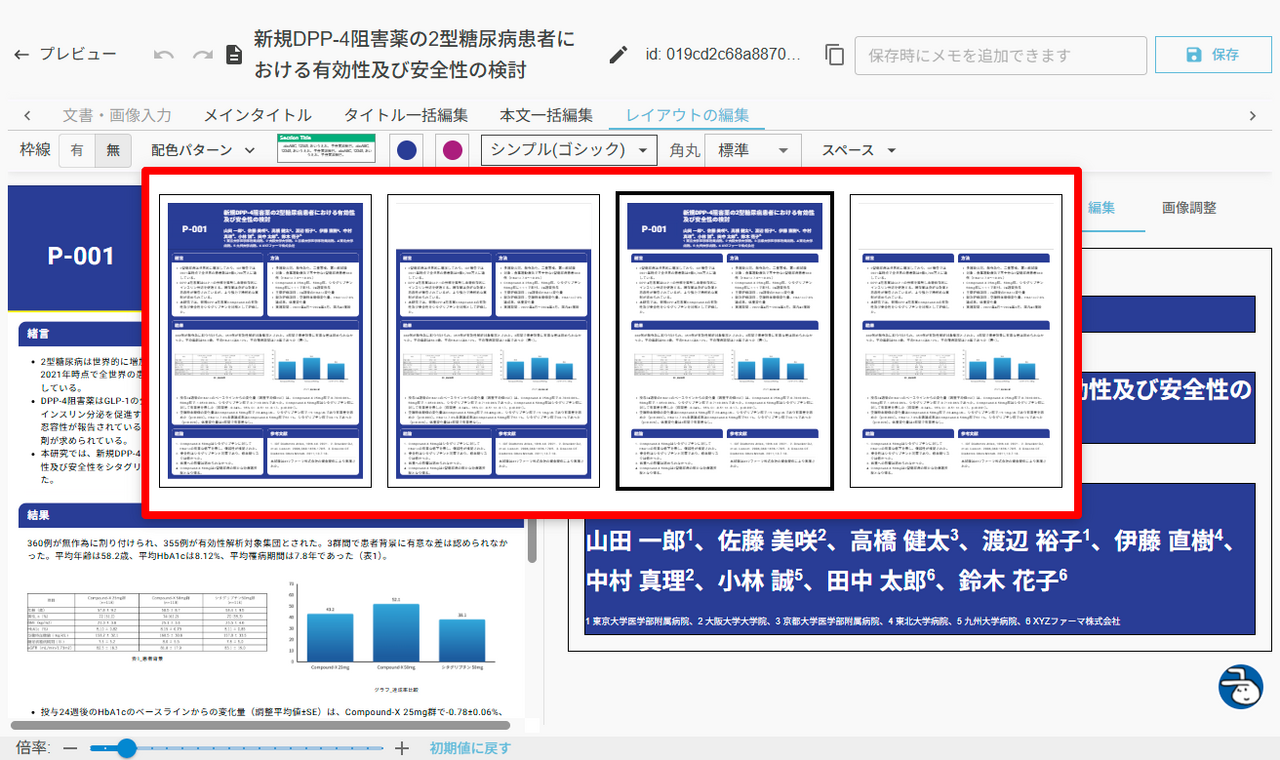Viewport: 1280px width, 760px height.
Task: Click the back arrow next to プレビュー
Action: (x=21, y=55)
